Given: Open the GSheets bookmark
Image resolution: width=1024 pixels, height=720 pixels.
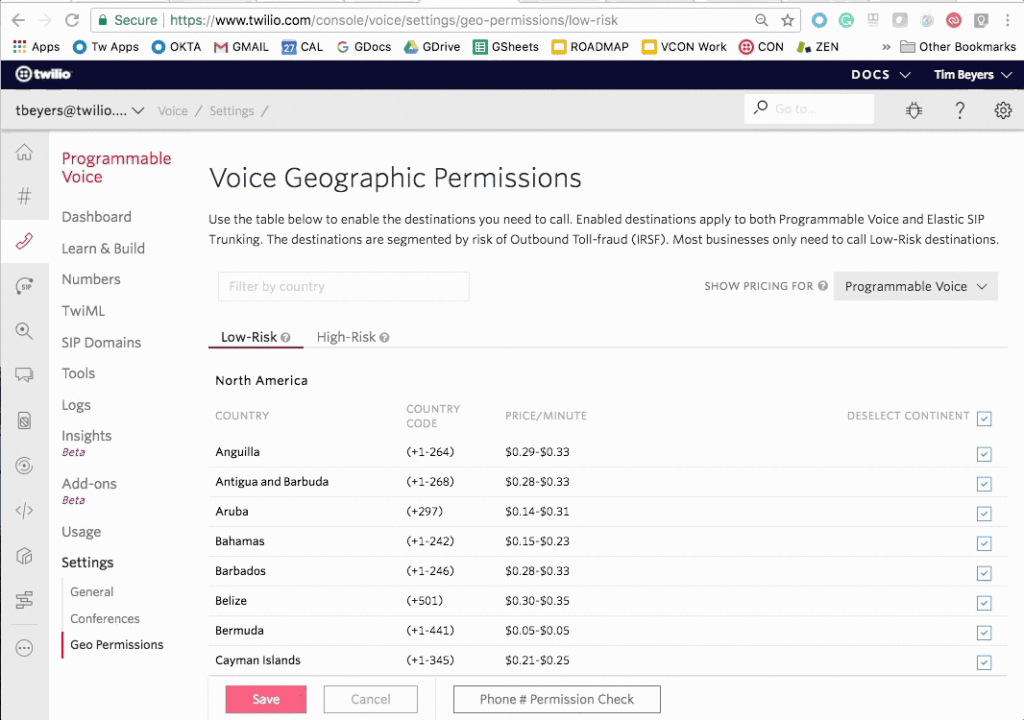Looking at the screenshot, I should click(x=506, y=47).
